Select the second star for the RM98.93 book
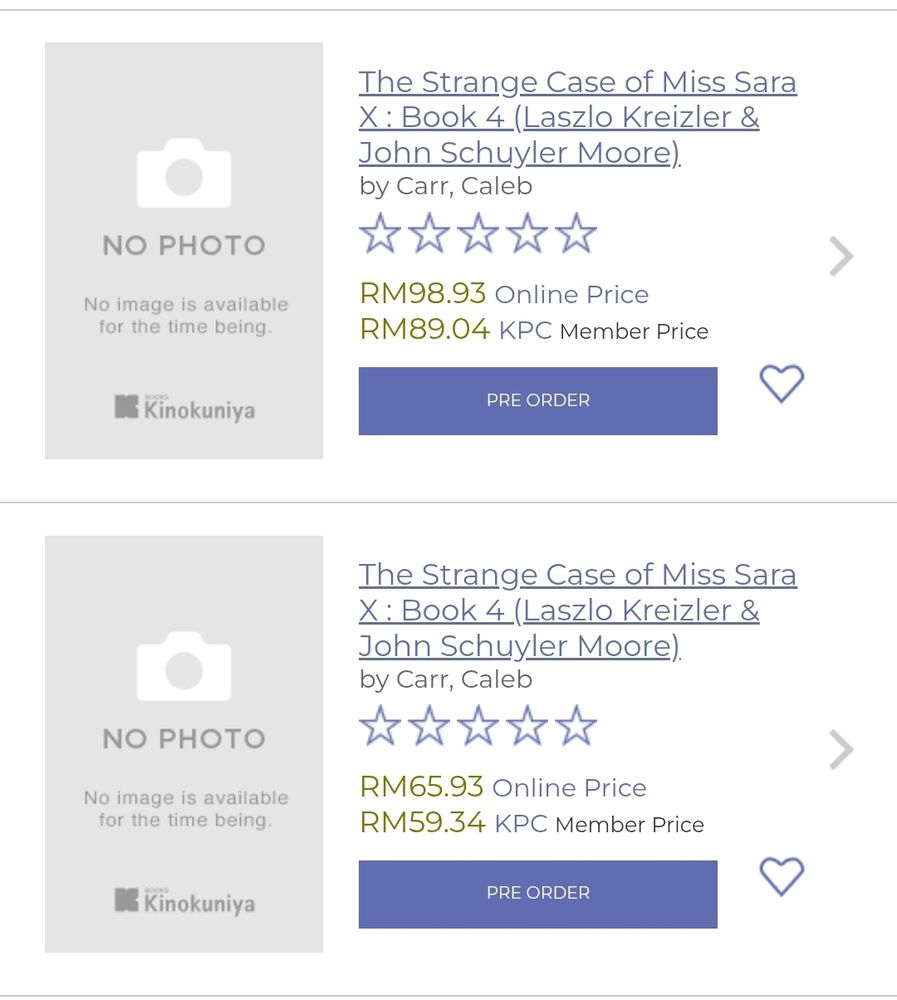Image resolution: width=897 pixels, height=1000 pixels. click(x=429, y=234)
